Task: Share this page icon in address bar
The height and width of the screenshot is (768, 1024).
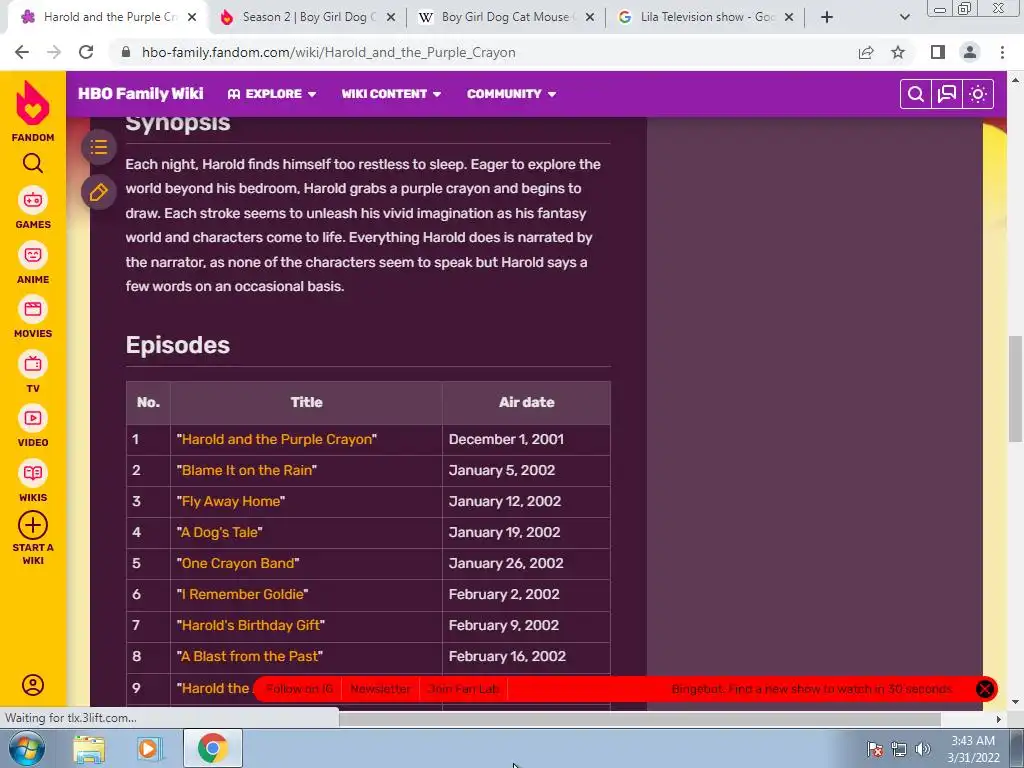Action: pos(866,52)
